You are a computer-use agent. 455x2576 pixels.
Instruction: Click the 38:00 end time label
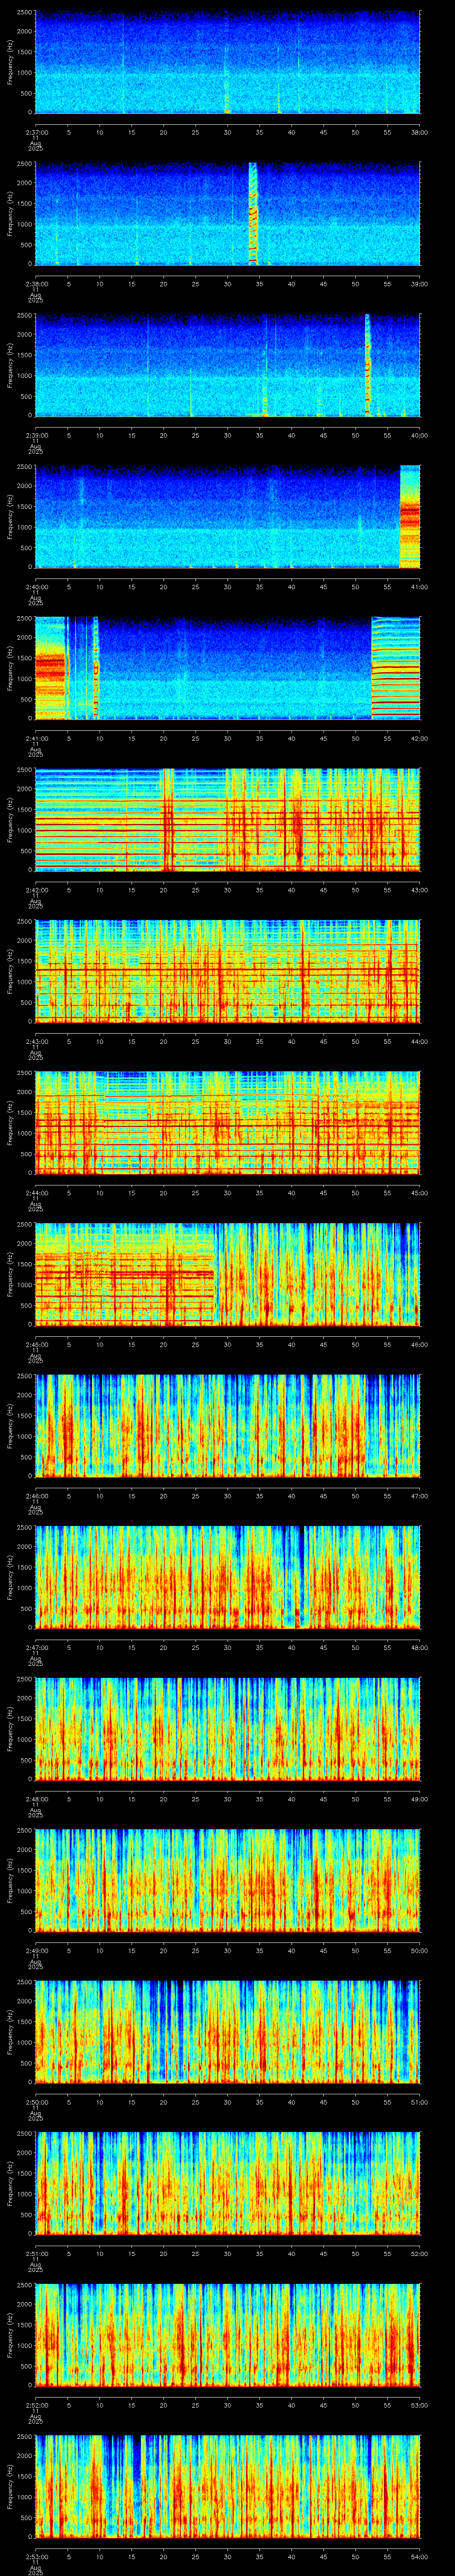420,132
